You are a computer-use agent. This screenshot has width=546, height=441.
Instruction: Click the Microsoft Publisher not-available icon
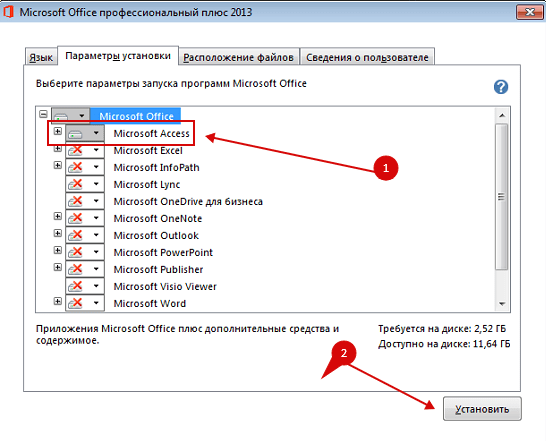tap(76, 269)
